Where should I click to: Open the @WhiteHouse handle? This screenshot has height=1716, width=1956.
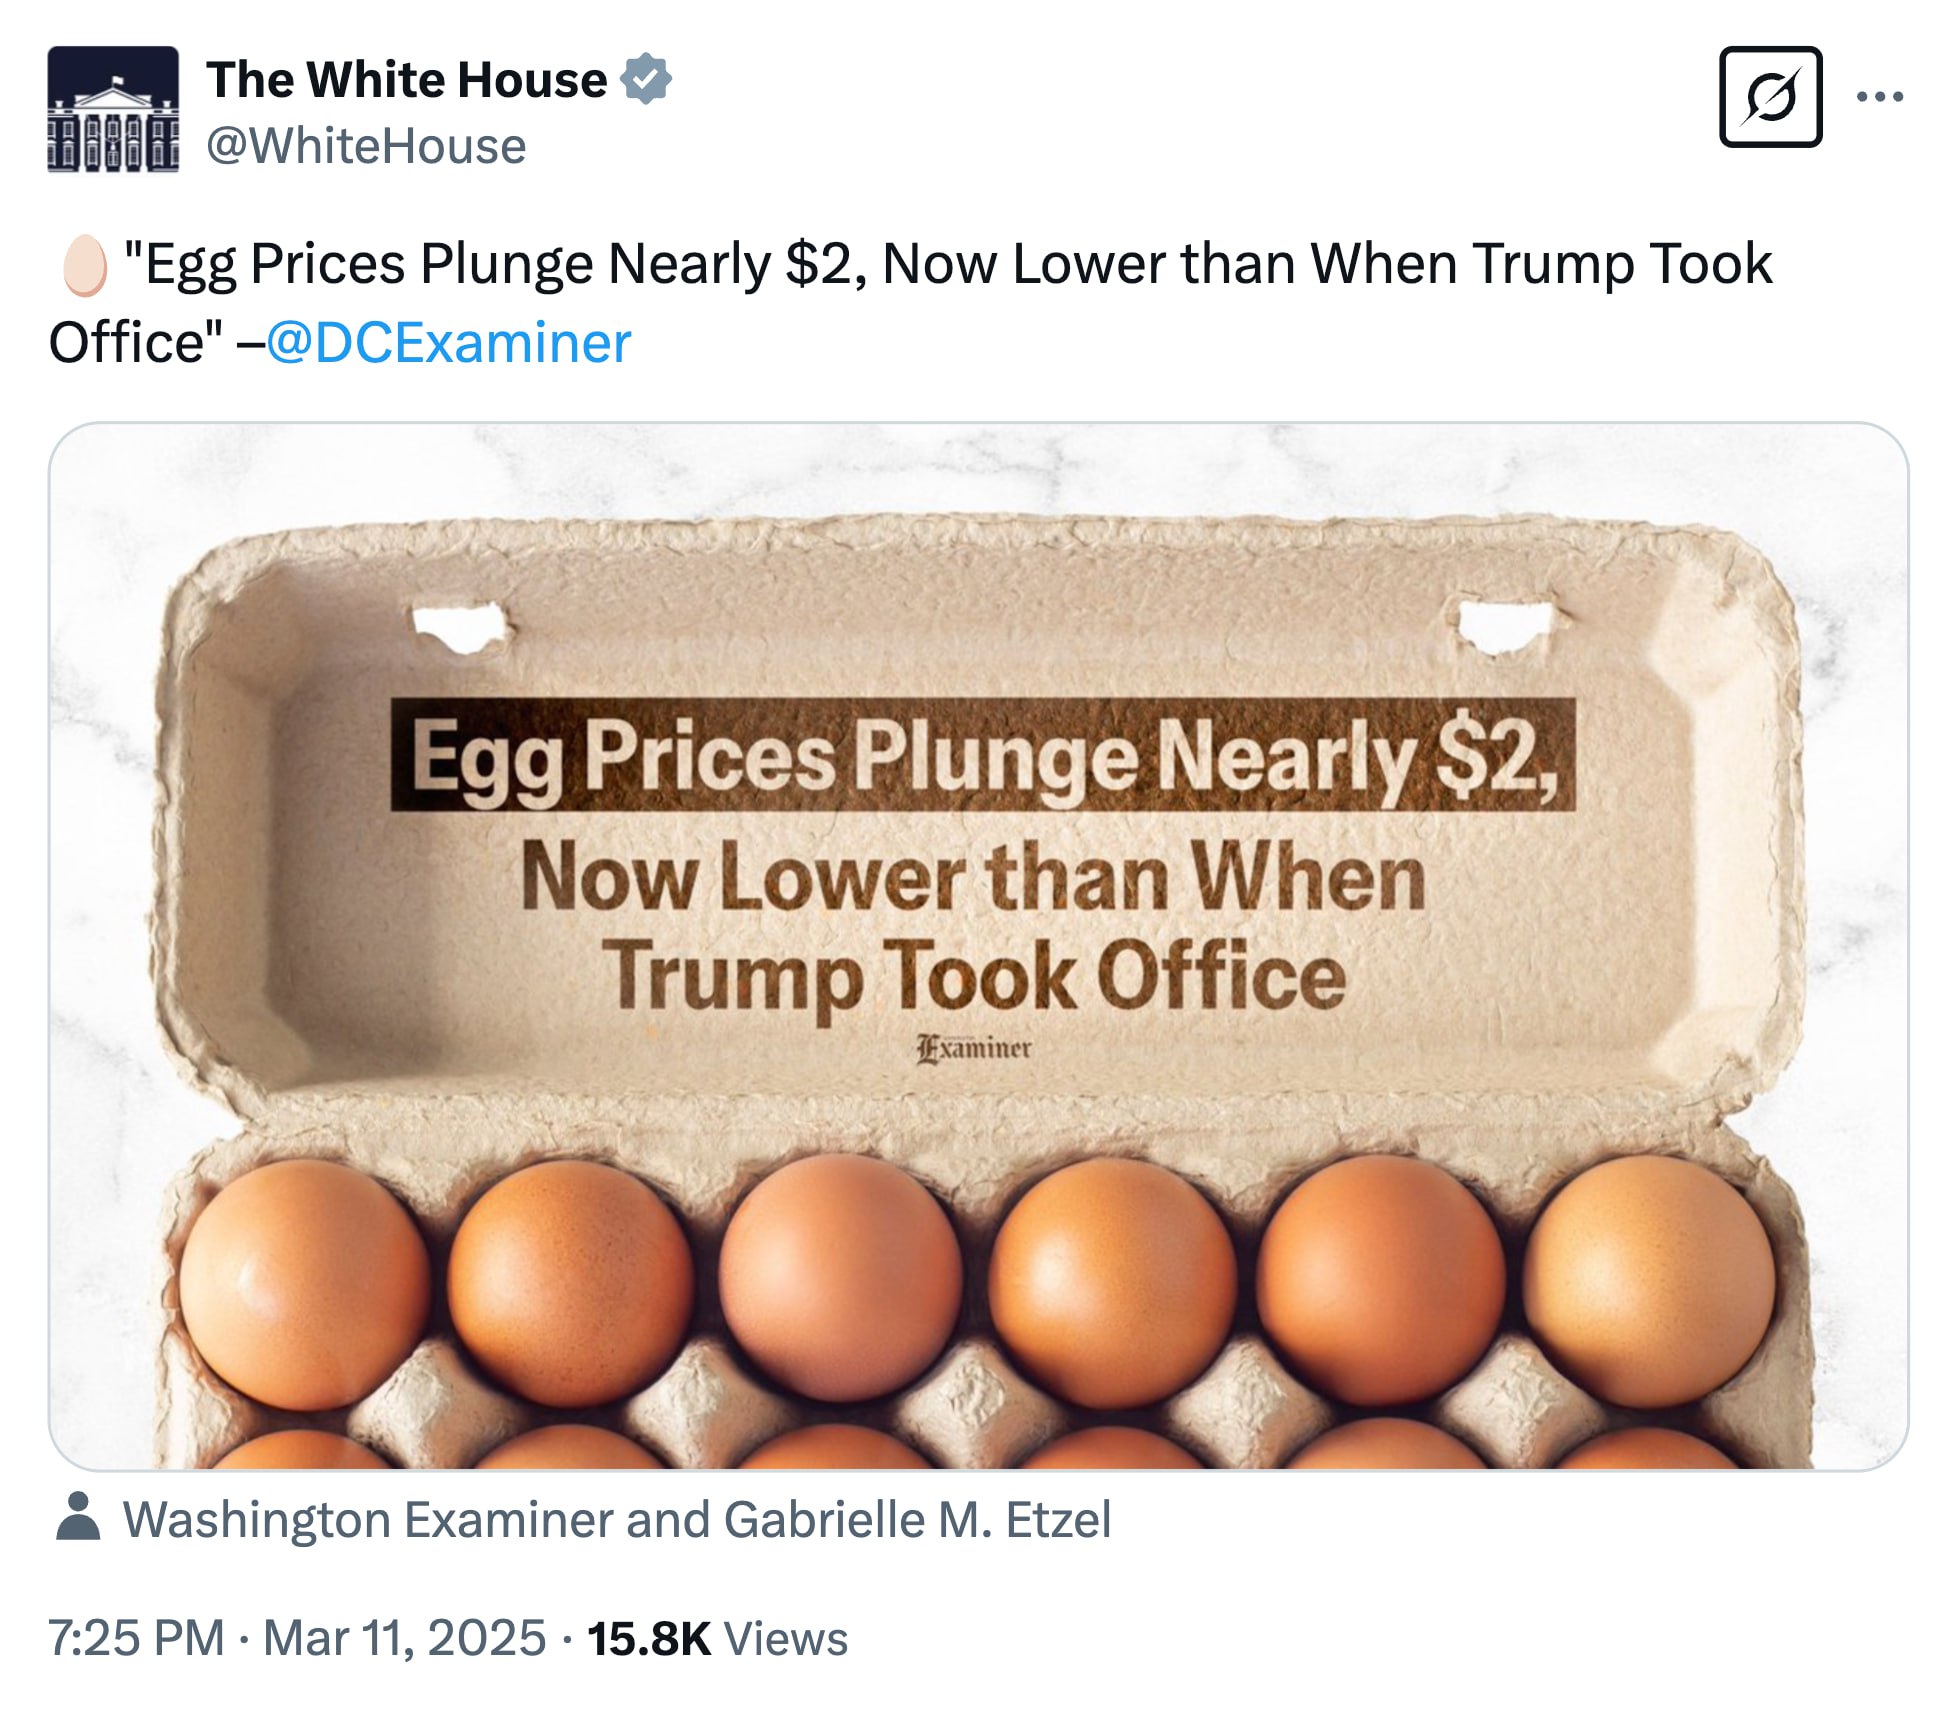tap(366, 147)
